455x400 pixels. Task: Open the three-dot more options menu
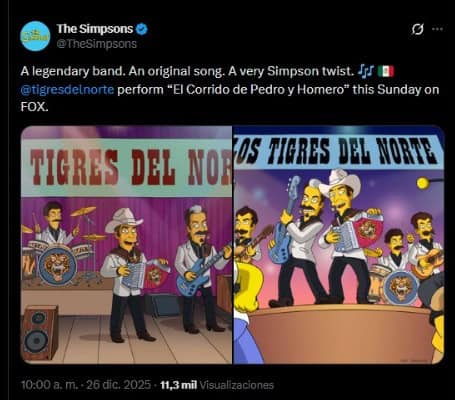point(437,29)
